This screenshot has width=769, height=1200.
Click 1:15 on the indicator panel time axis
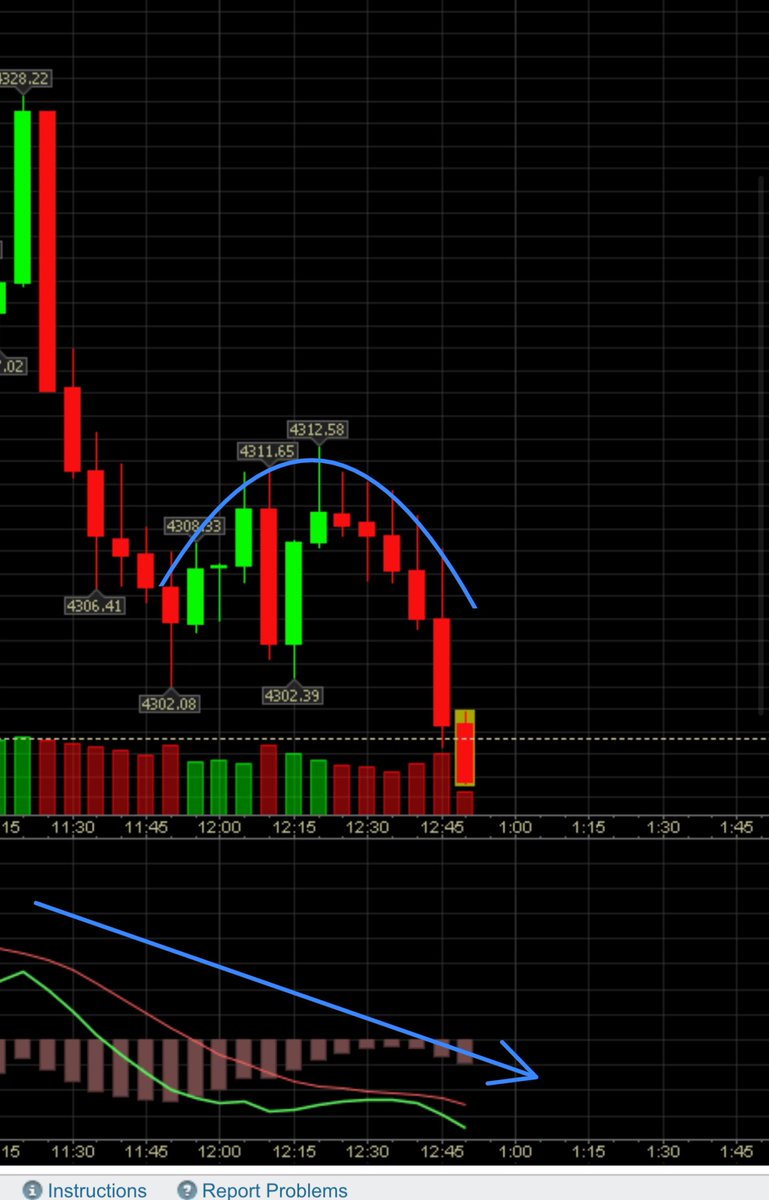588,1151
